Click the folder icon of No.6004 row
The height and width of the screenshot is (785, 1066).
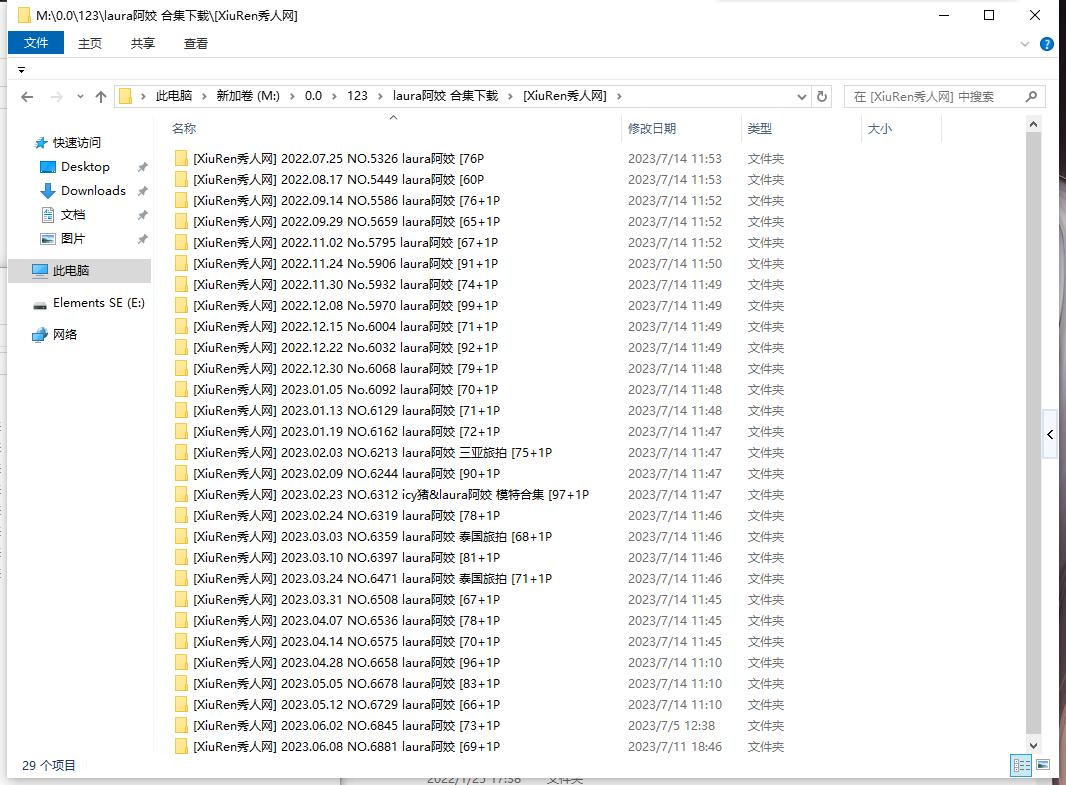point(181,327)
